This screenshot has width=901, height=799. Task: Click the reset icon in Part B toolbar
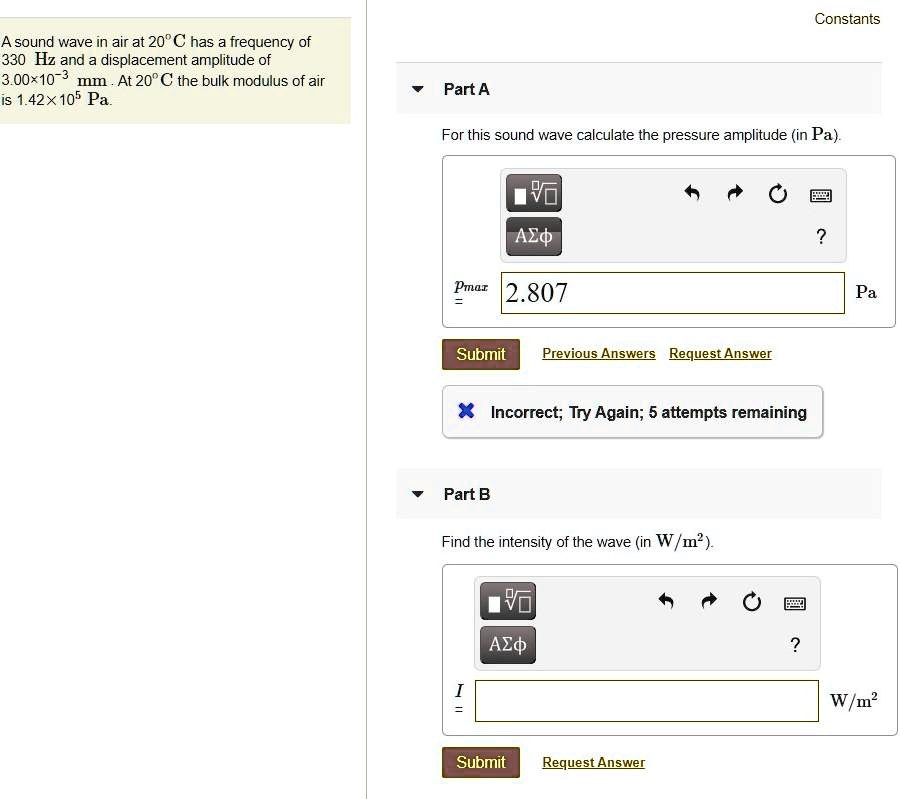coord(751,602)
